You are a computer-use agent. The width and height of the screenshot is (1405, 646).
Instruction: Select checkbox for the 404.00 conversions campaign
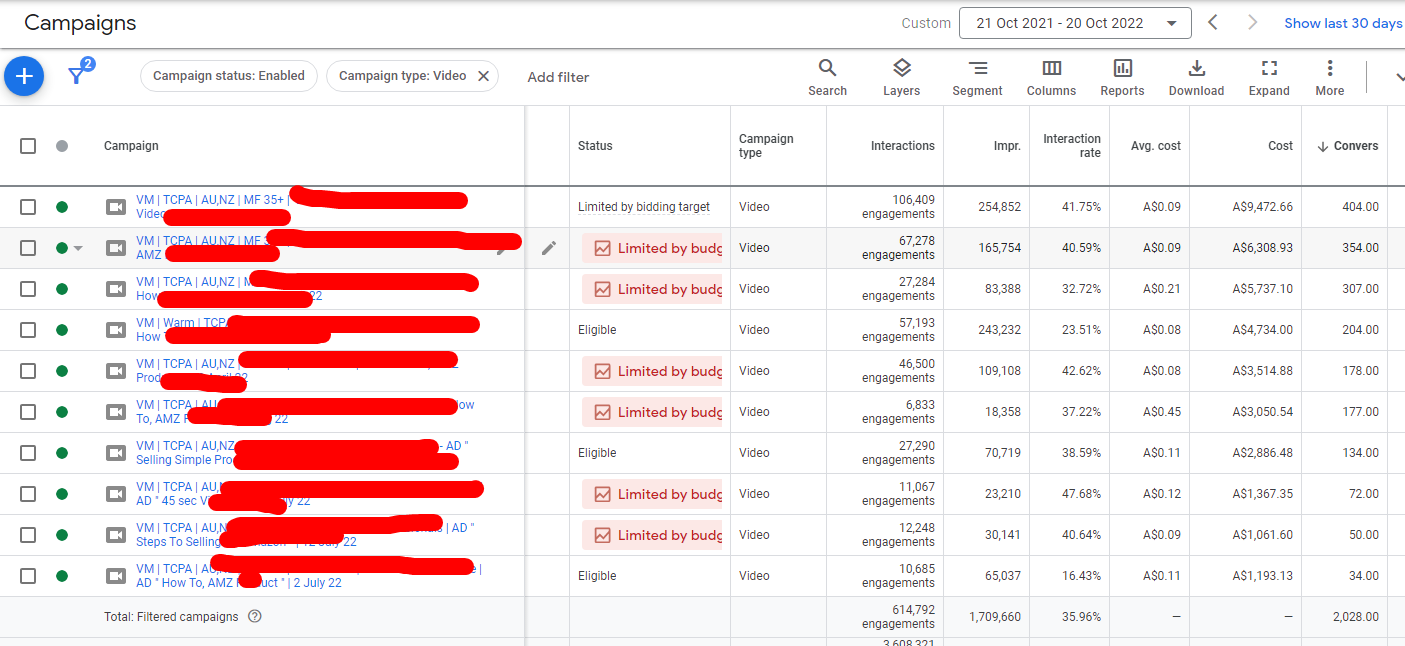click(28, 207)
